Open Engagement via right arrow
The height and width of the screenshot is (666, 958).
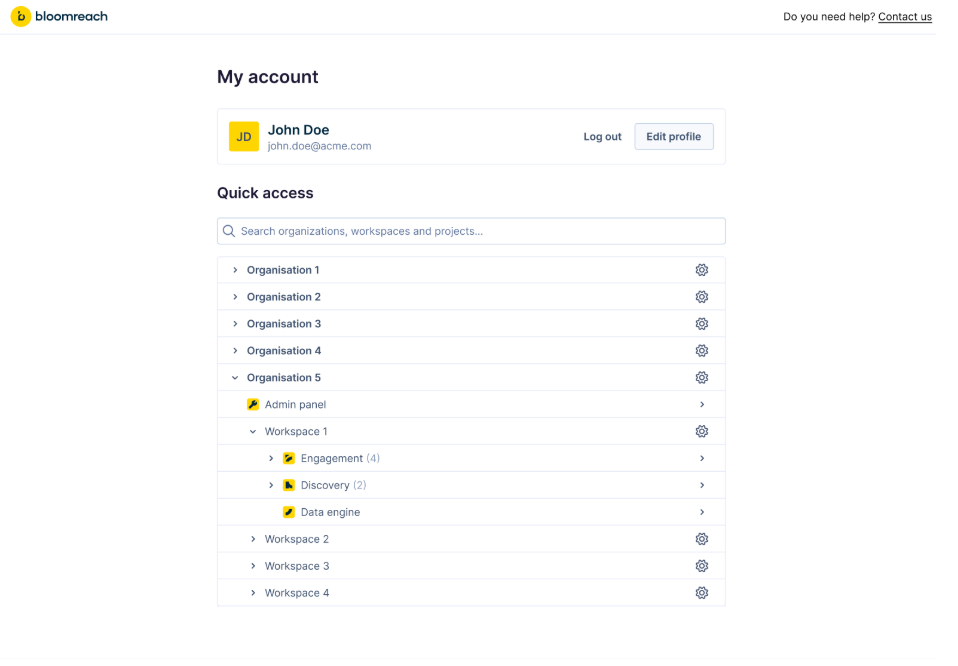702,458
